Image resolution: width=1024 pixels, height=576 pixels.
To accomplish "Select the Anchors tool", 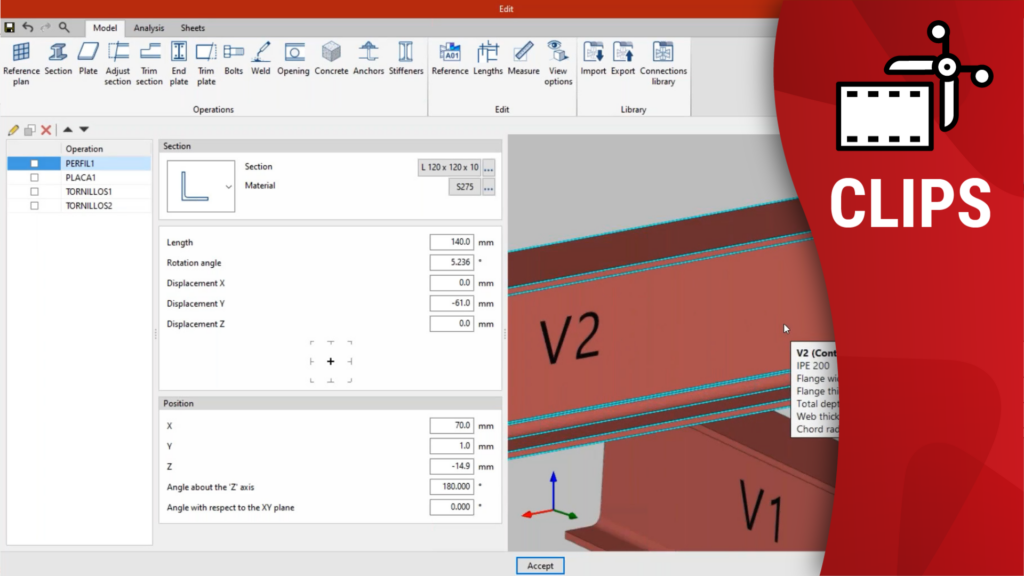I will click(x=368, y=62).
